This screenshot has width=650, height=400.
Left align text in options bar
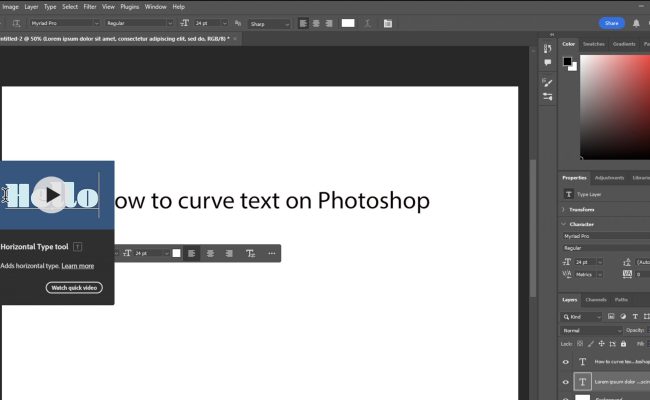303,23
